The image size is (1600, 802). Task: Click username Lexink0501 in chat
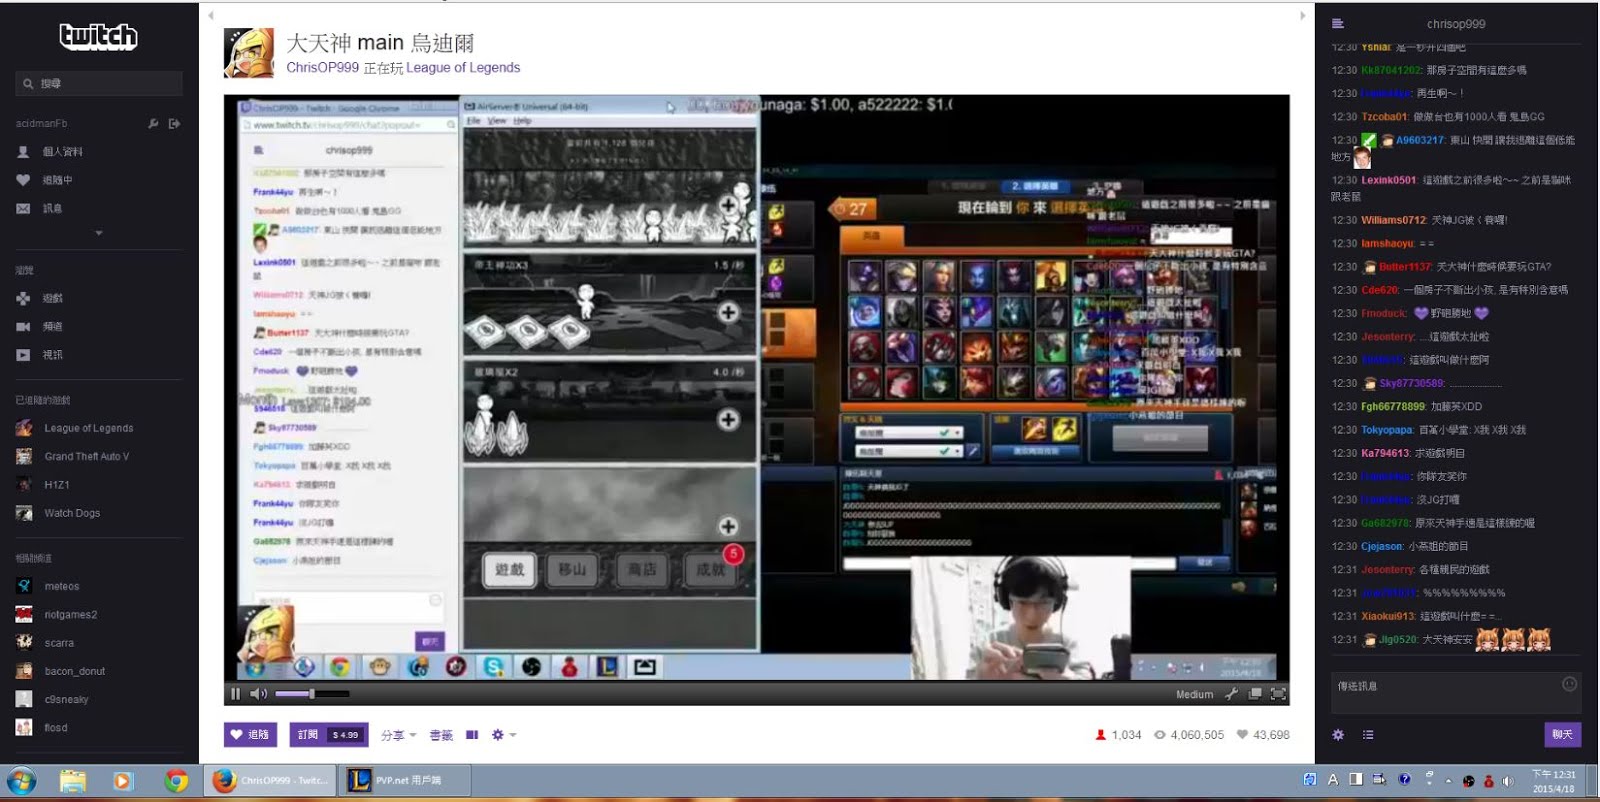[x=1388, y=180]
